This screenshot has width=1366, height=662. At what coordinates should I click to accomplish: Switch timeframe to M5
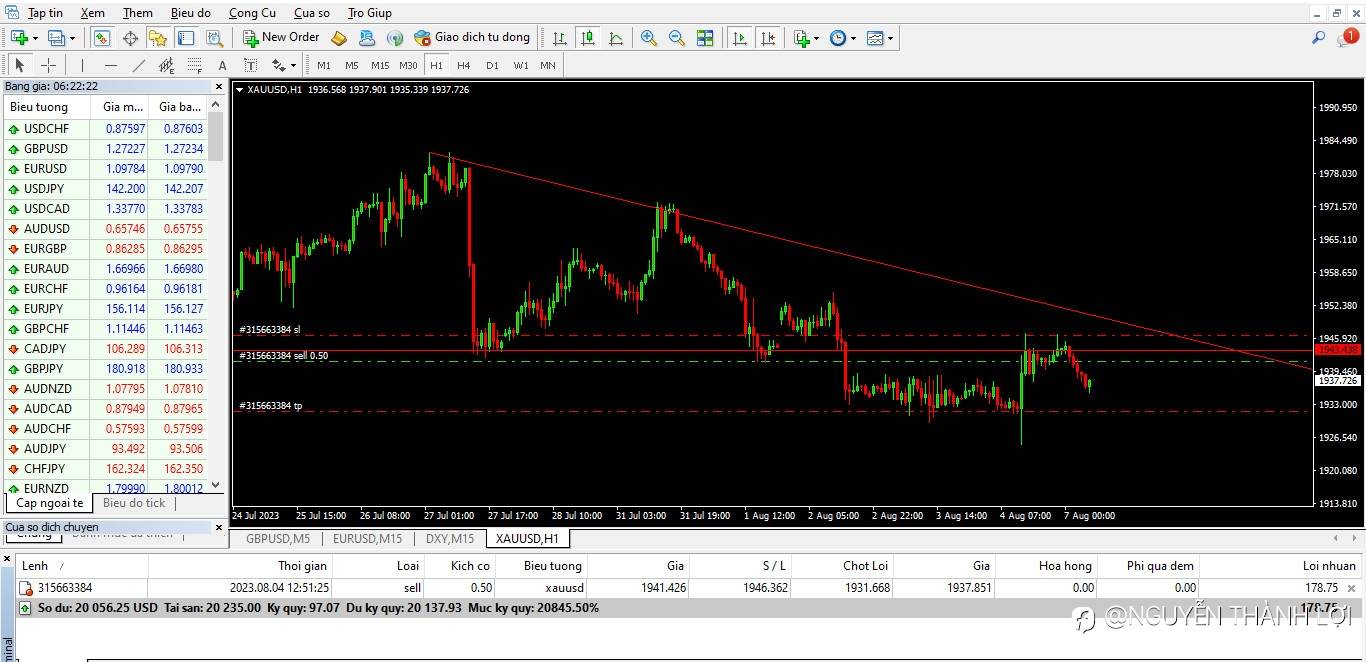pyautogui.click(x=352, y=65)
